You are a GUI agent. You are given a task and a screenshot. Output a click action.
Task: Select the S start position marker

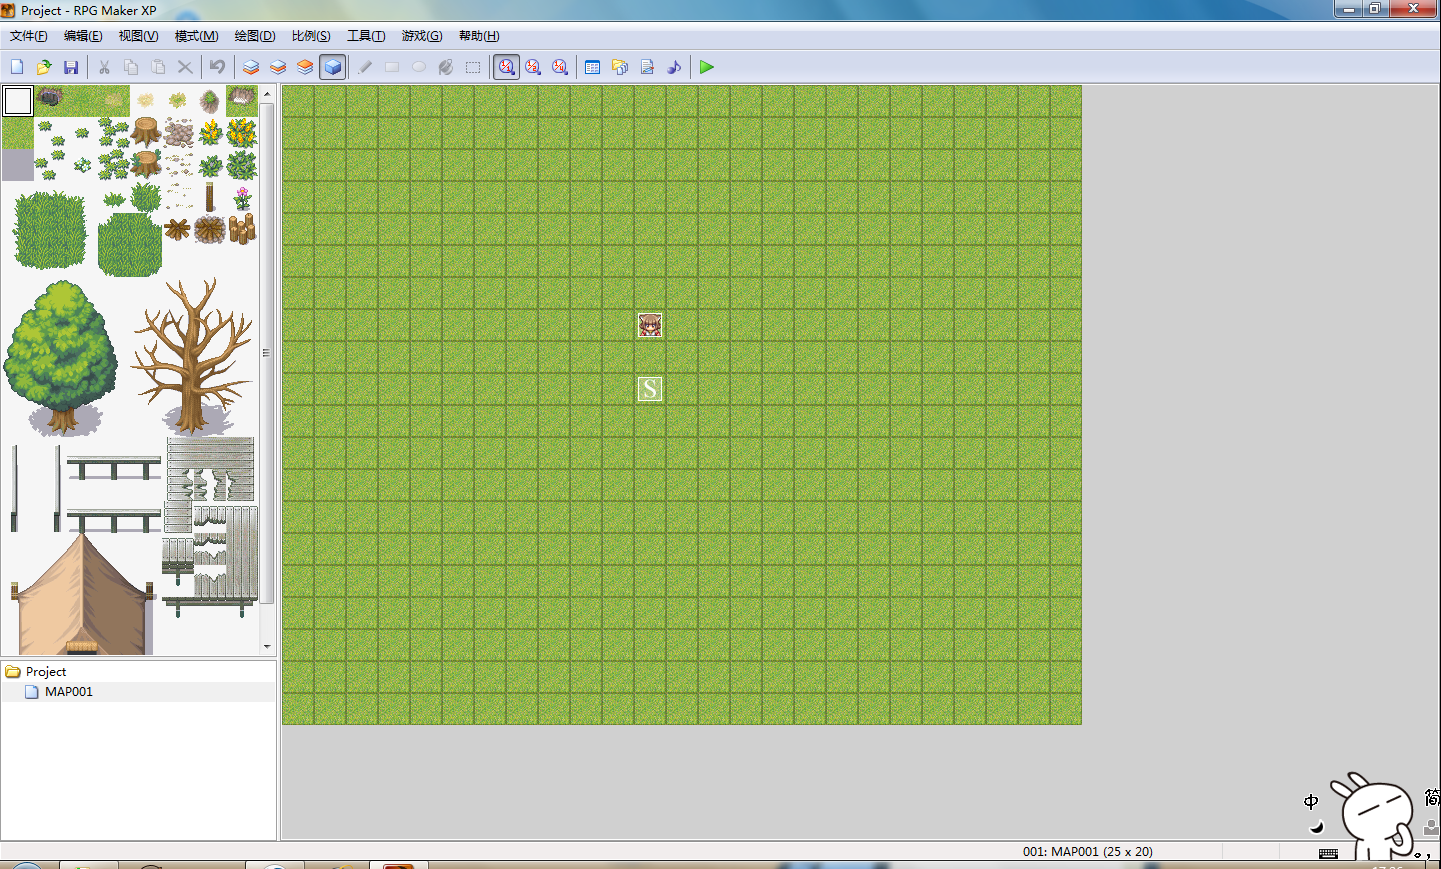coord(650,389)
